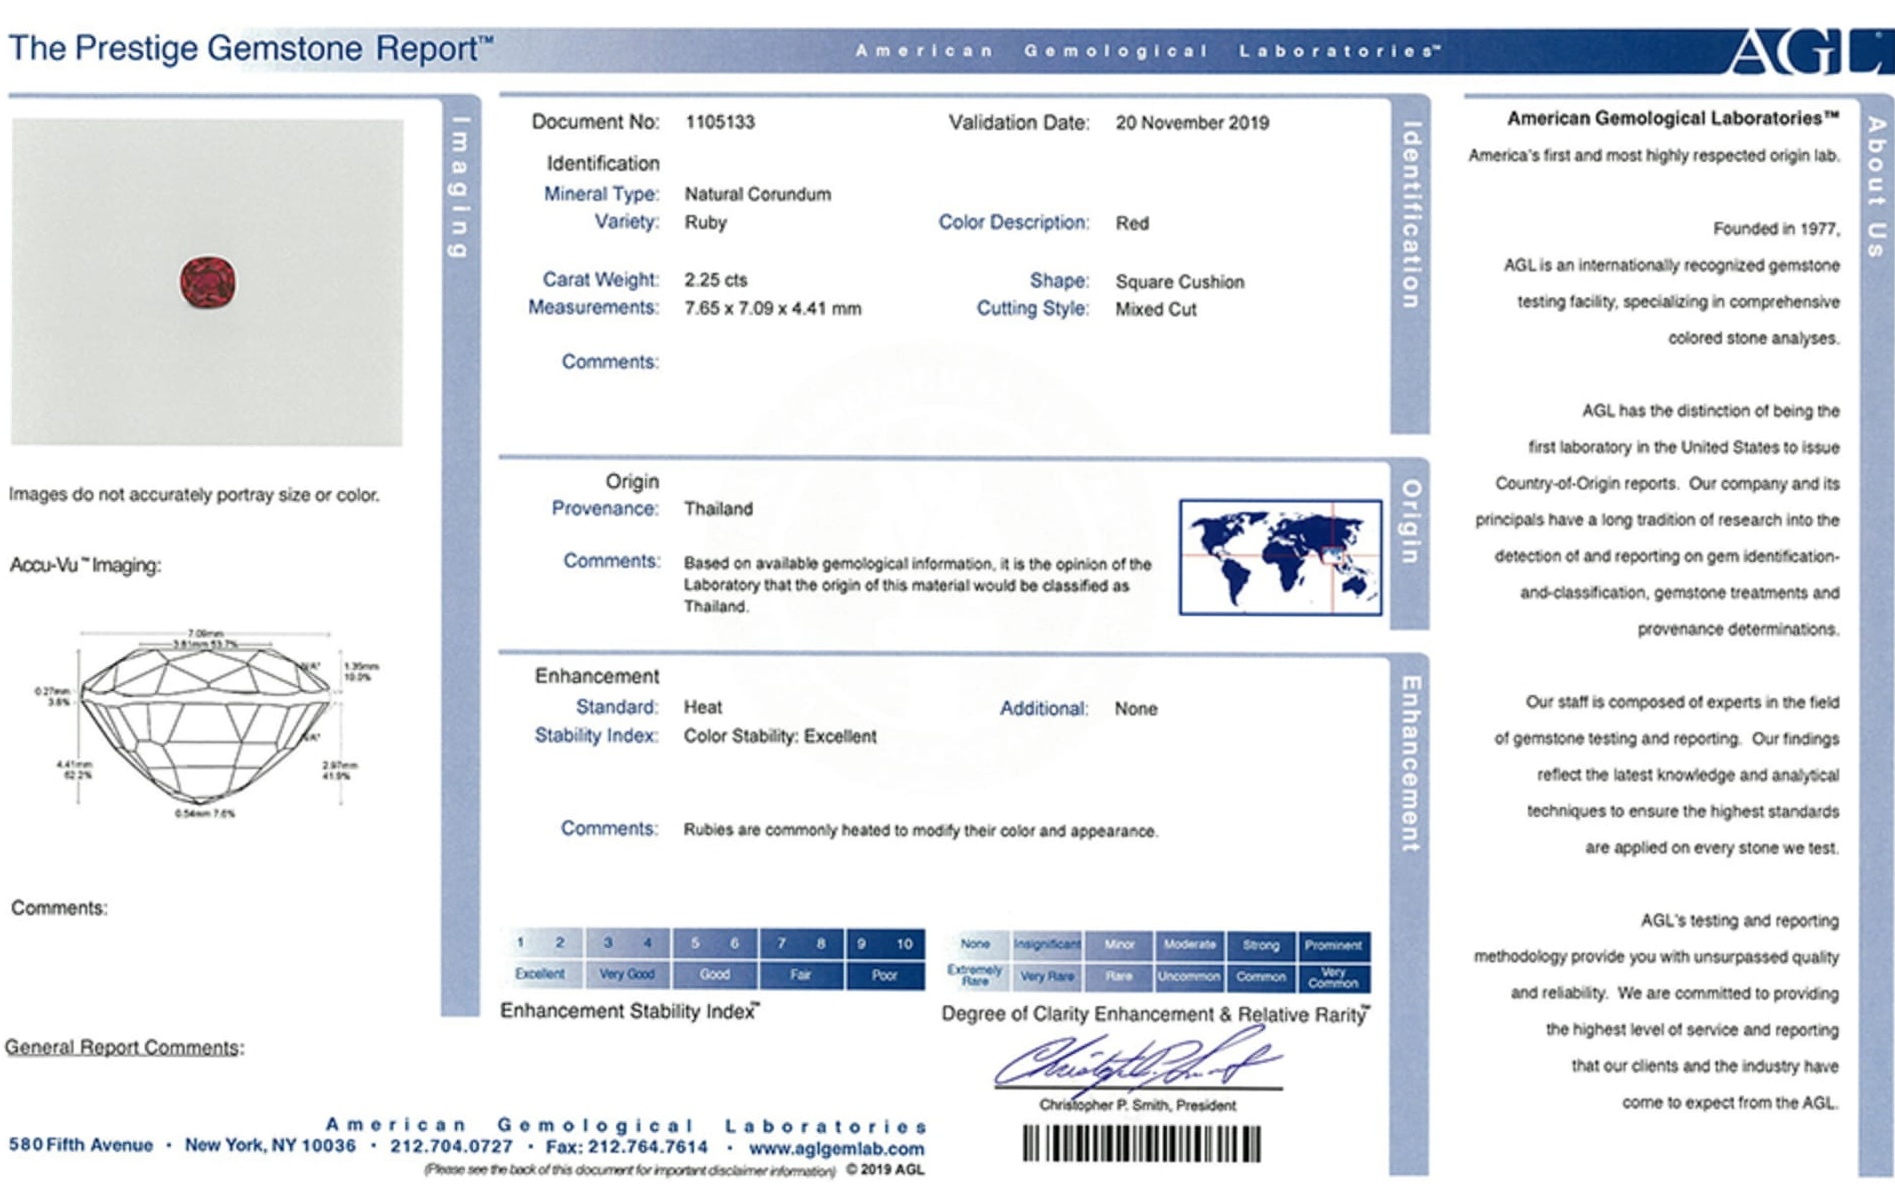Click the variety value Ruby

point(706,222)
